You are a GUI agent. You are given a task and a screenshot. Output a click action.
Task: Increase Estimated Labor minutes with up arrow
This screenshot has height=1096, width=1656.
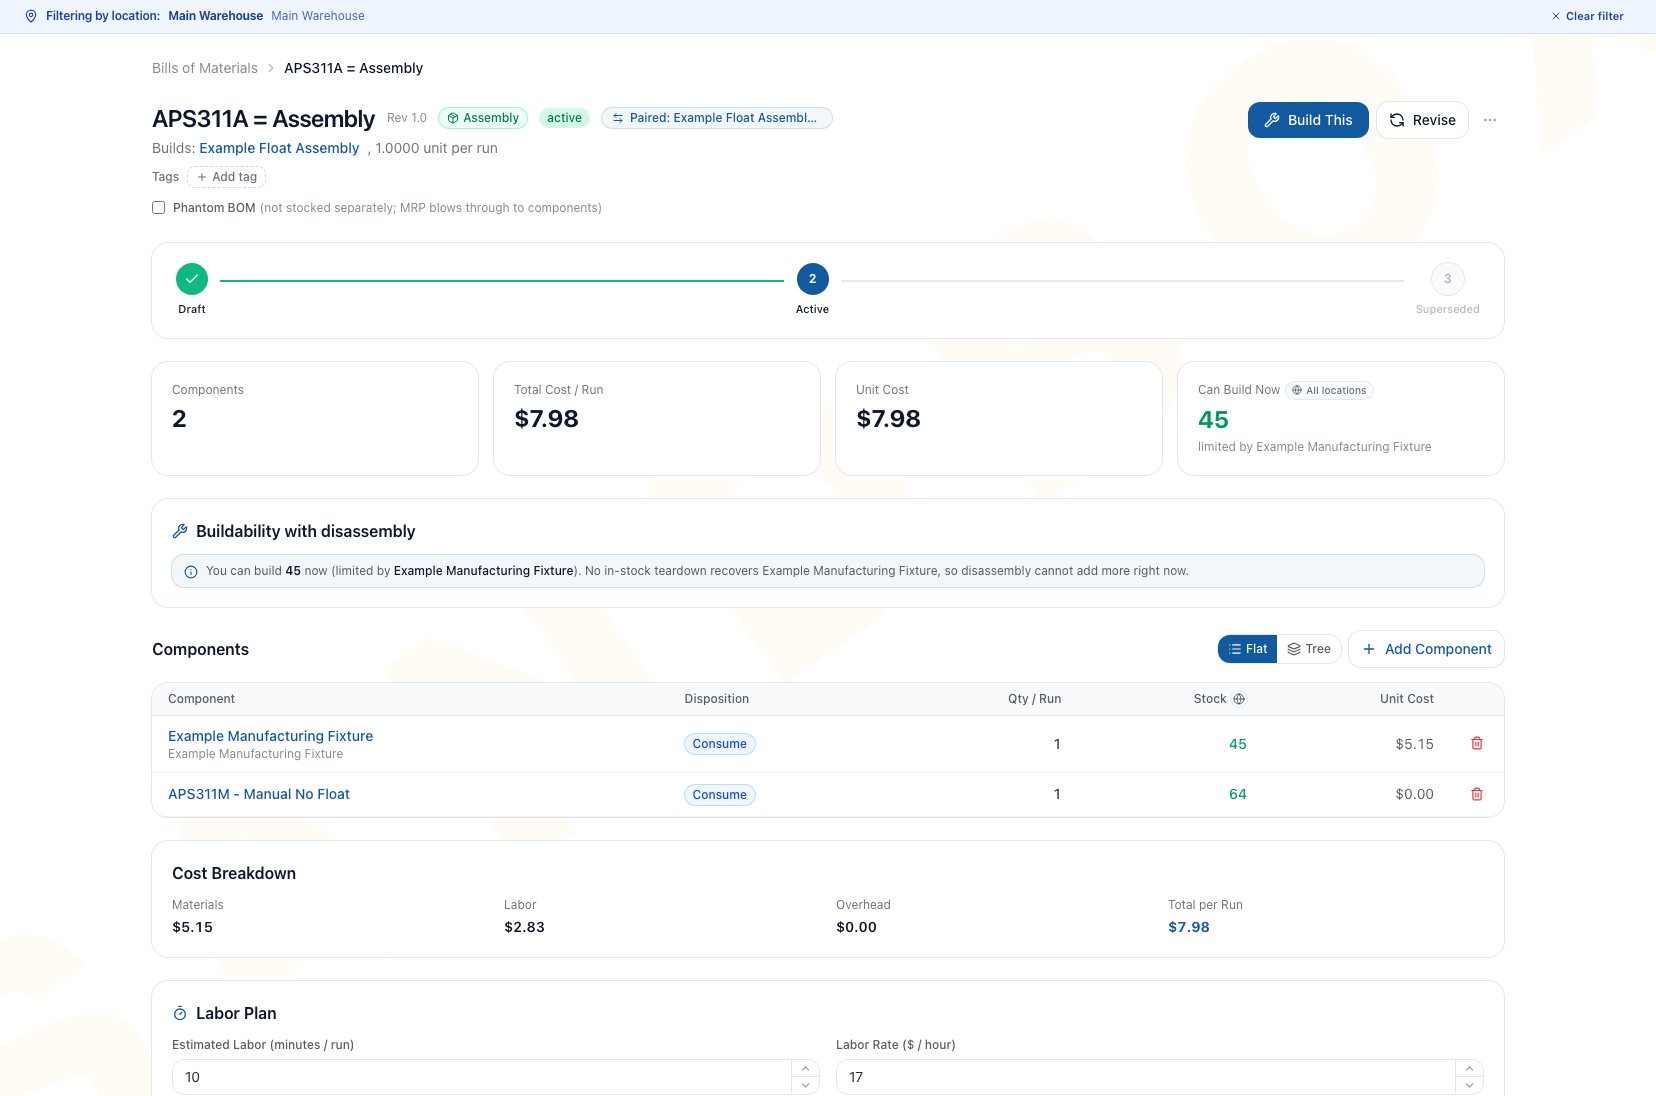(x=805, y=1069)
